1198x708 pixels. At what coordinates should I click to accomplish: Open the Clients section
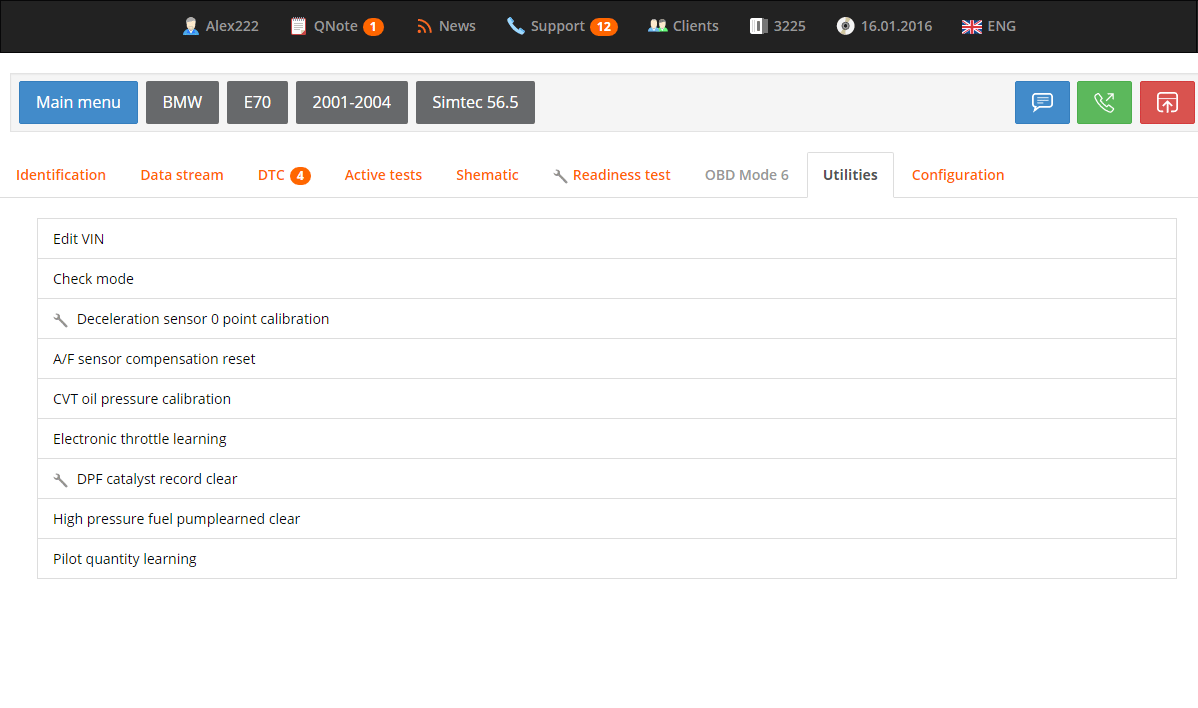(683, 26)
